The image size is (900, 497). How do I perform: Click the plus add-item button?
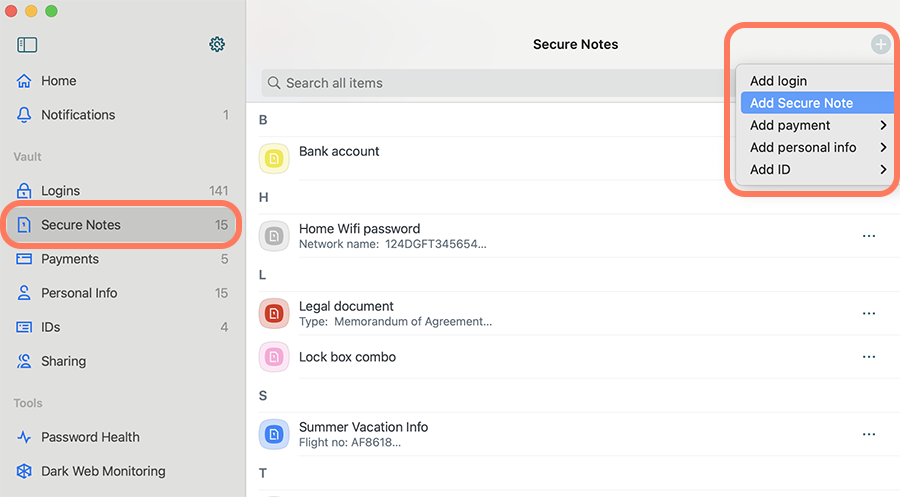tap(880, 44)
